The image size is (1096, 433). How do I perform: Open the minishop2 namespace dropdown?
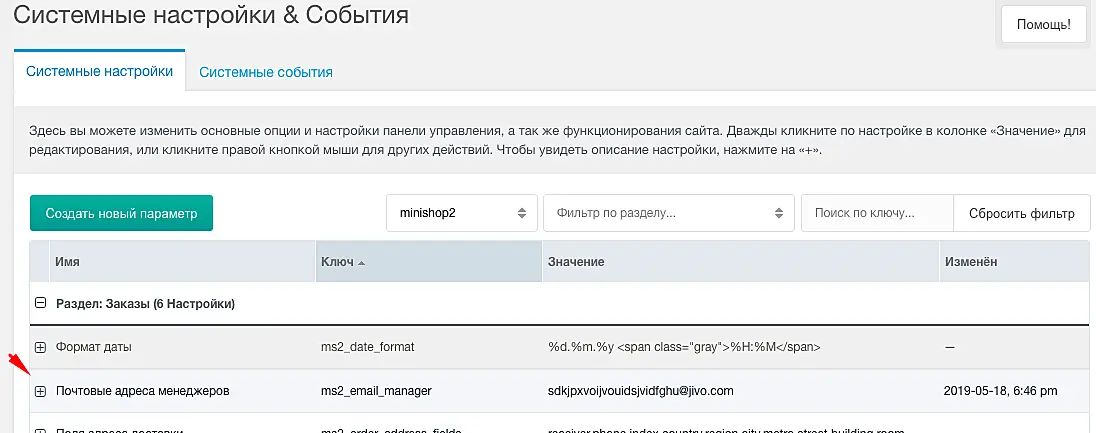[x=461, y=213]
